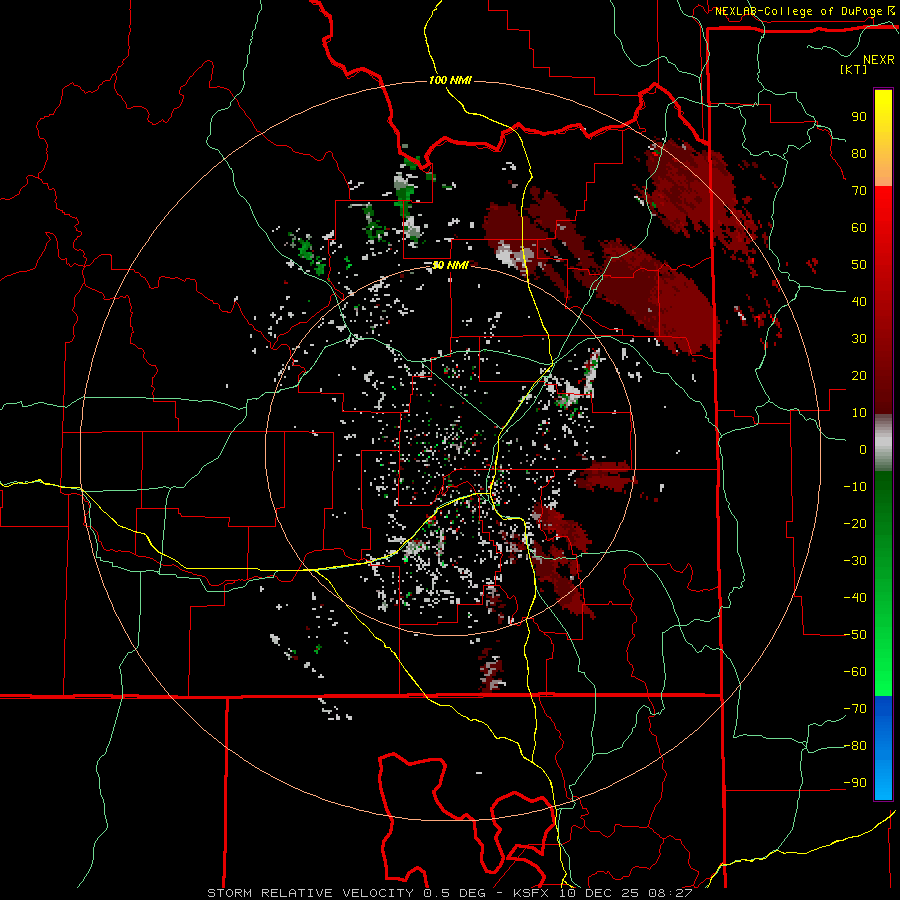
Task: Click the 0 value on velocity scale
Action: [x=863, y=449]
